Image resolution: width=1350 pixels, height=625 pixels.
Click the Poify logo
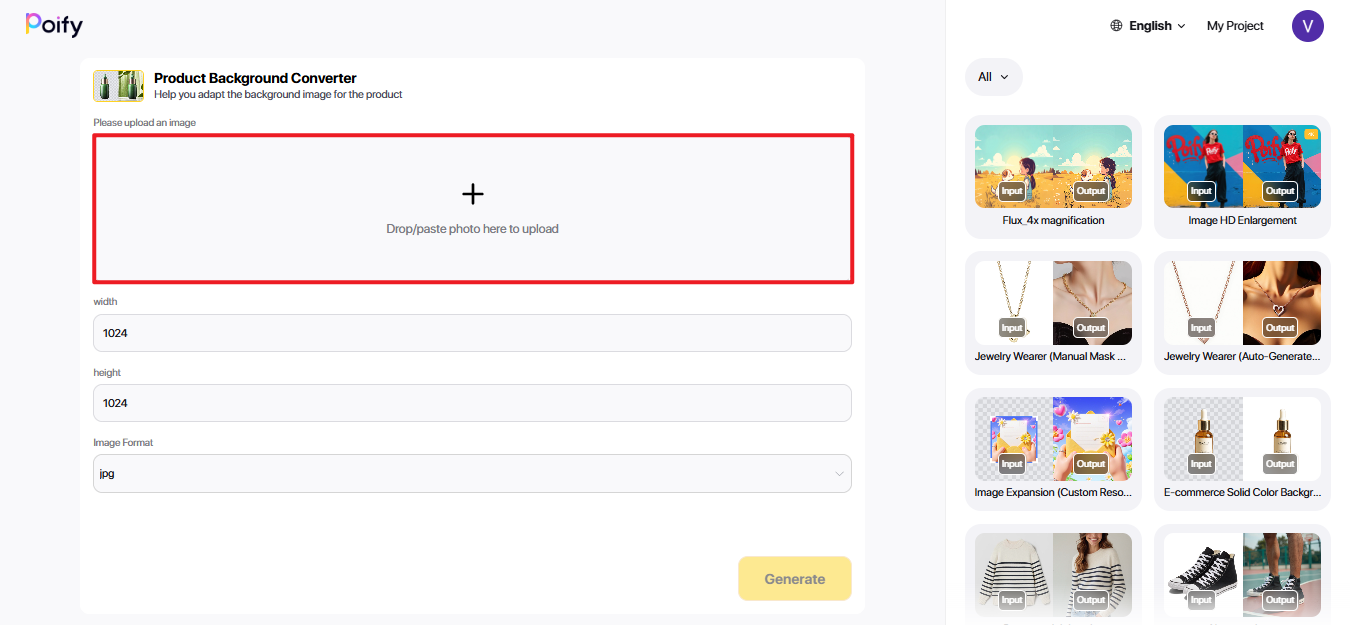coord(54,25)
